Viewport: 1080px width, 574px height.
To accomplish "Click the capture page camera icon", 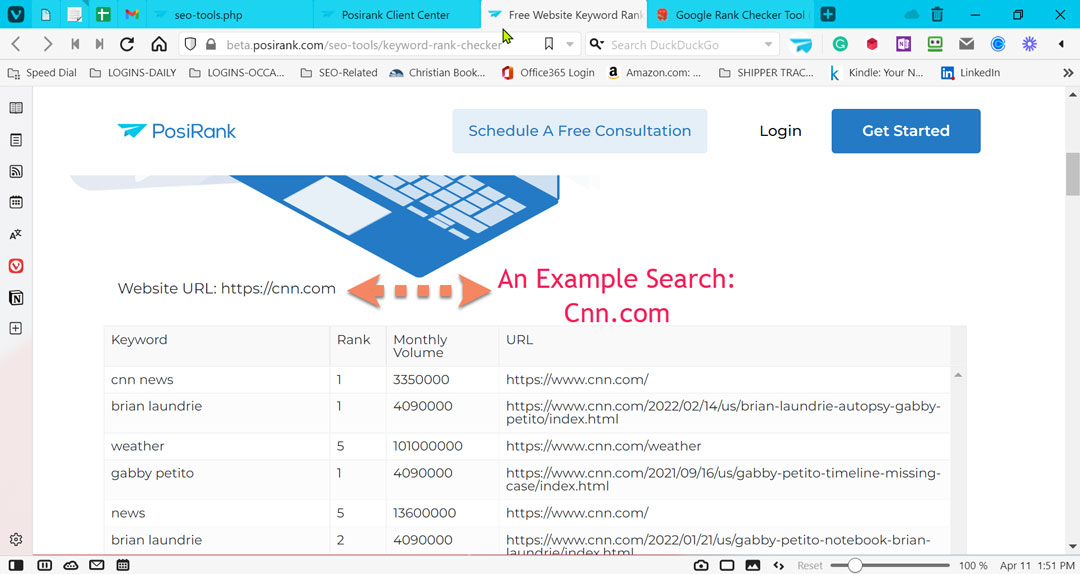I will click(x=701, y=565).
